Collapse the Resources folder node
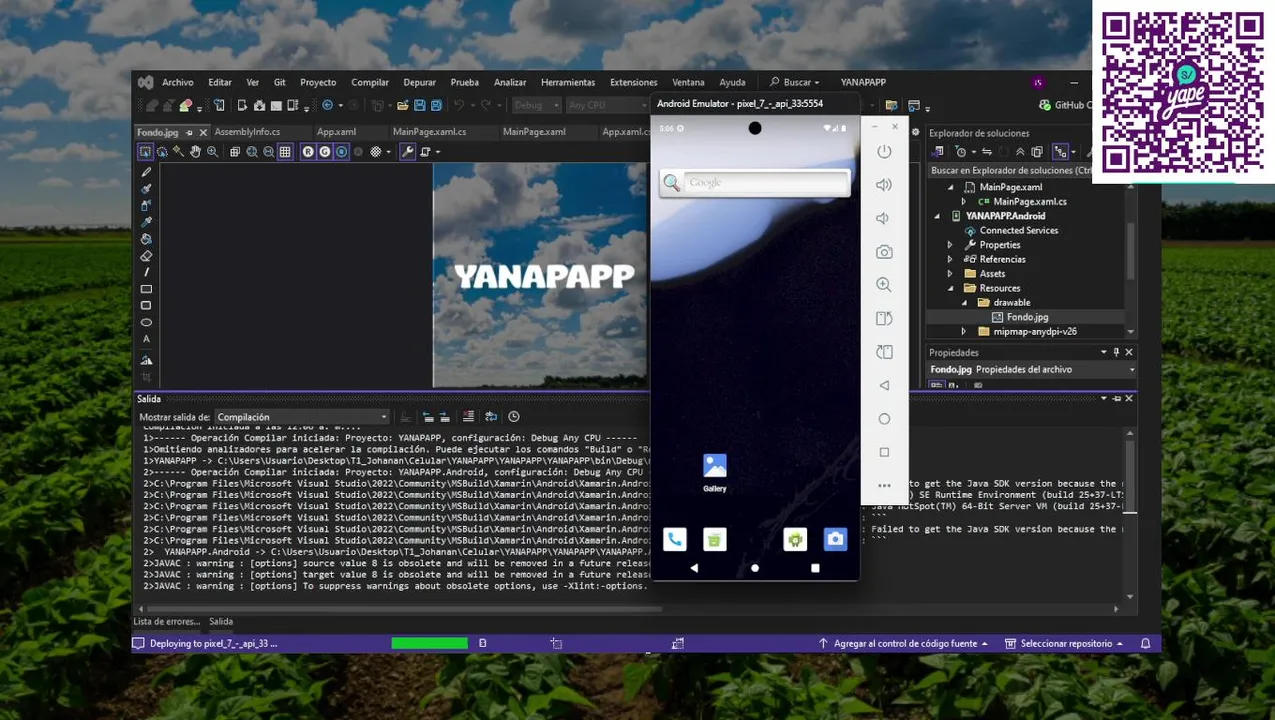This screenshot has width=1275, height=720. 951,288
